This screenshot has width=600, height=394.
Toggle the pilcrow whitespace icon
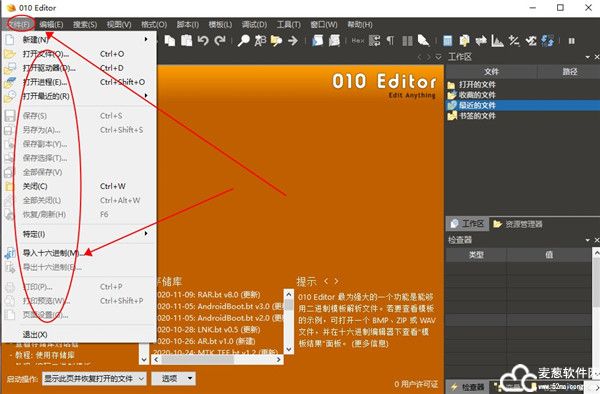[390, 41]
